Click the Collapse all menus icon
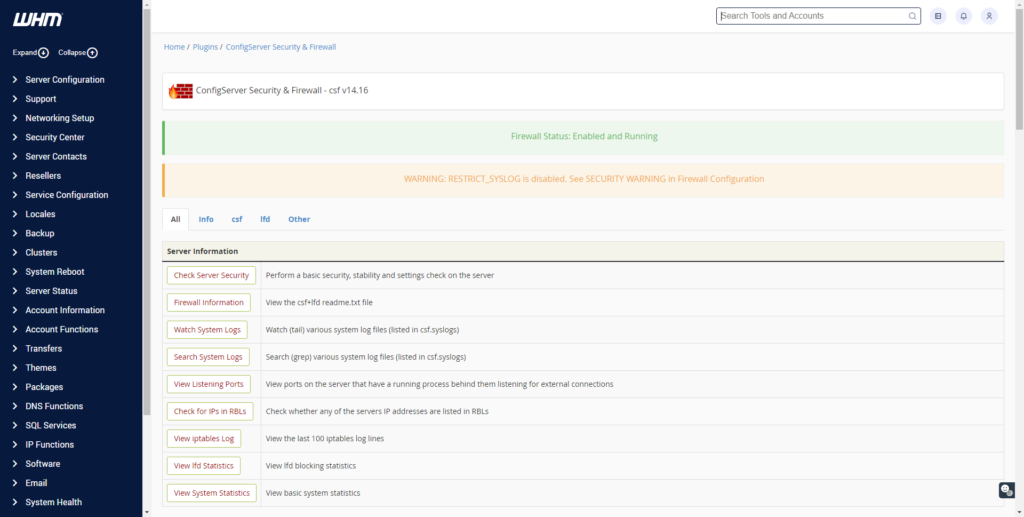This screenshot has height=517, width=1024. click(x=93, y=53)
